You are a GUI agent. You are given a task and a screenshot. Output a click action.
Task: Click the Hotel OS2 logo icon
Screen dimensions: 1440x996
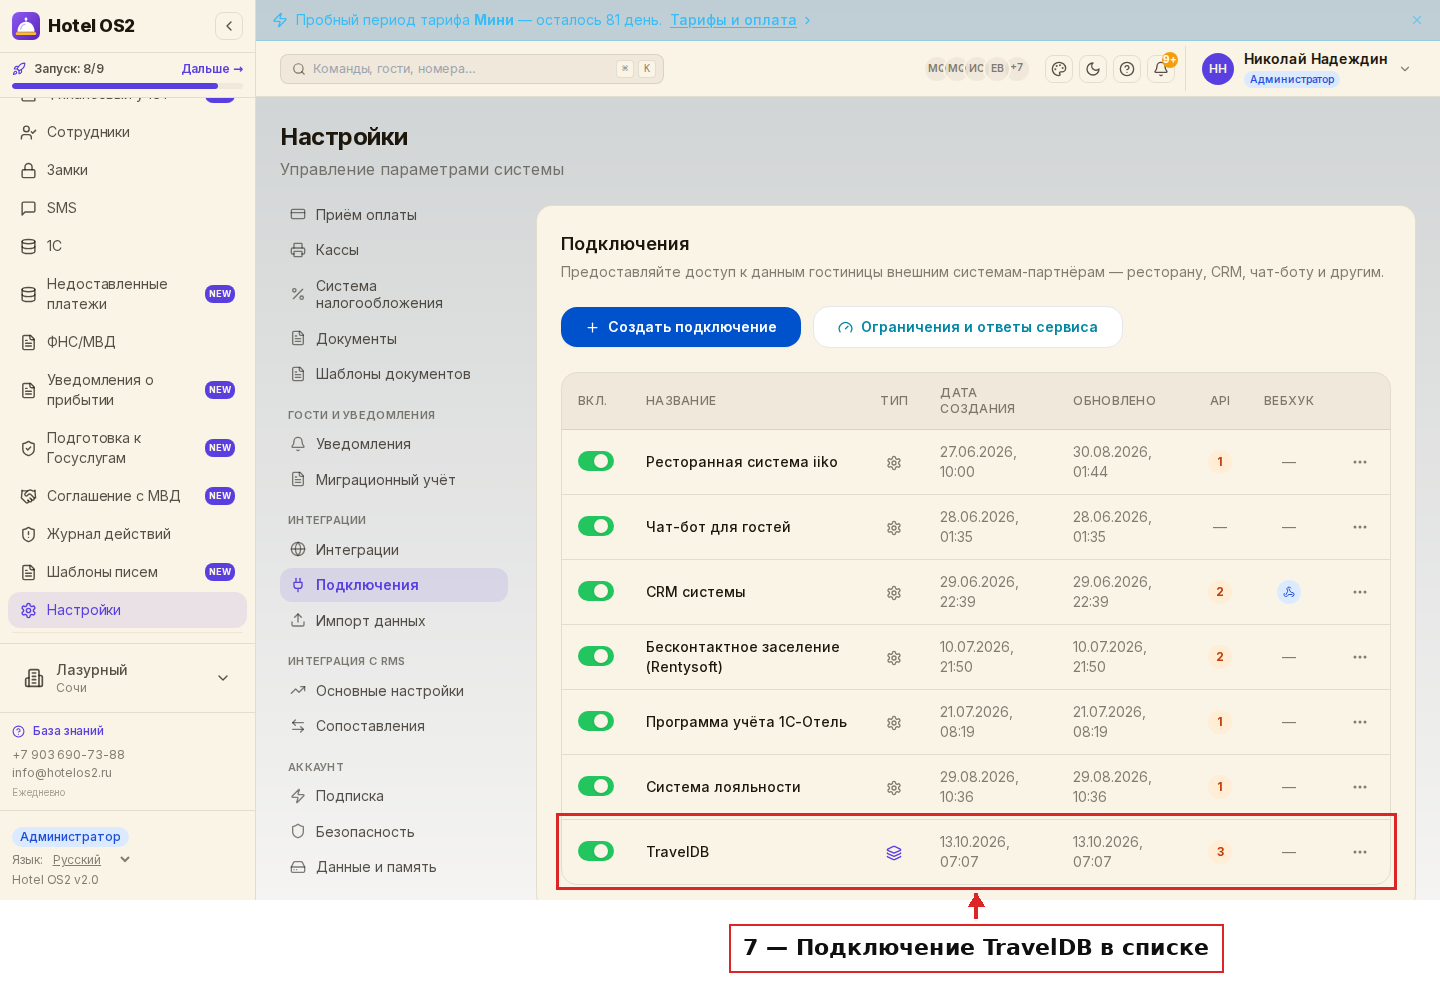[x=26, y=26]
